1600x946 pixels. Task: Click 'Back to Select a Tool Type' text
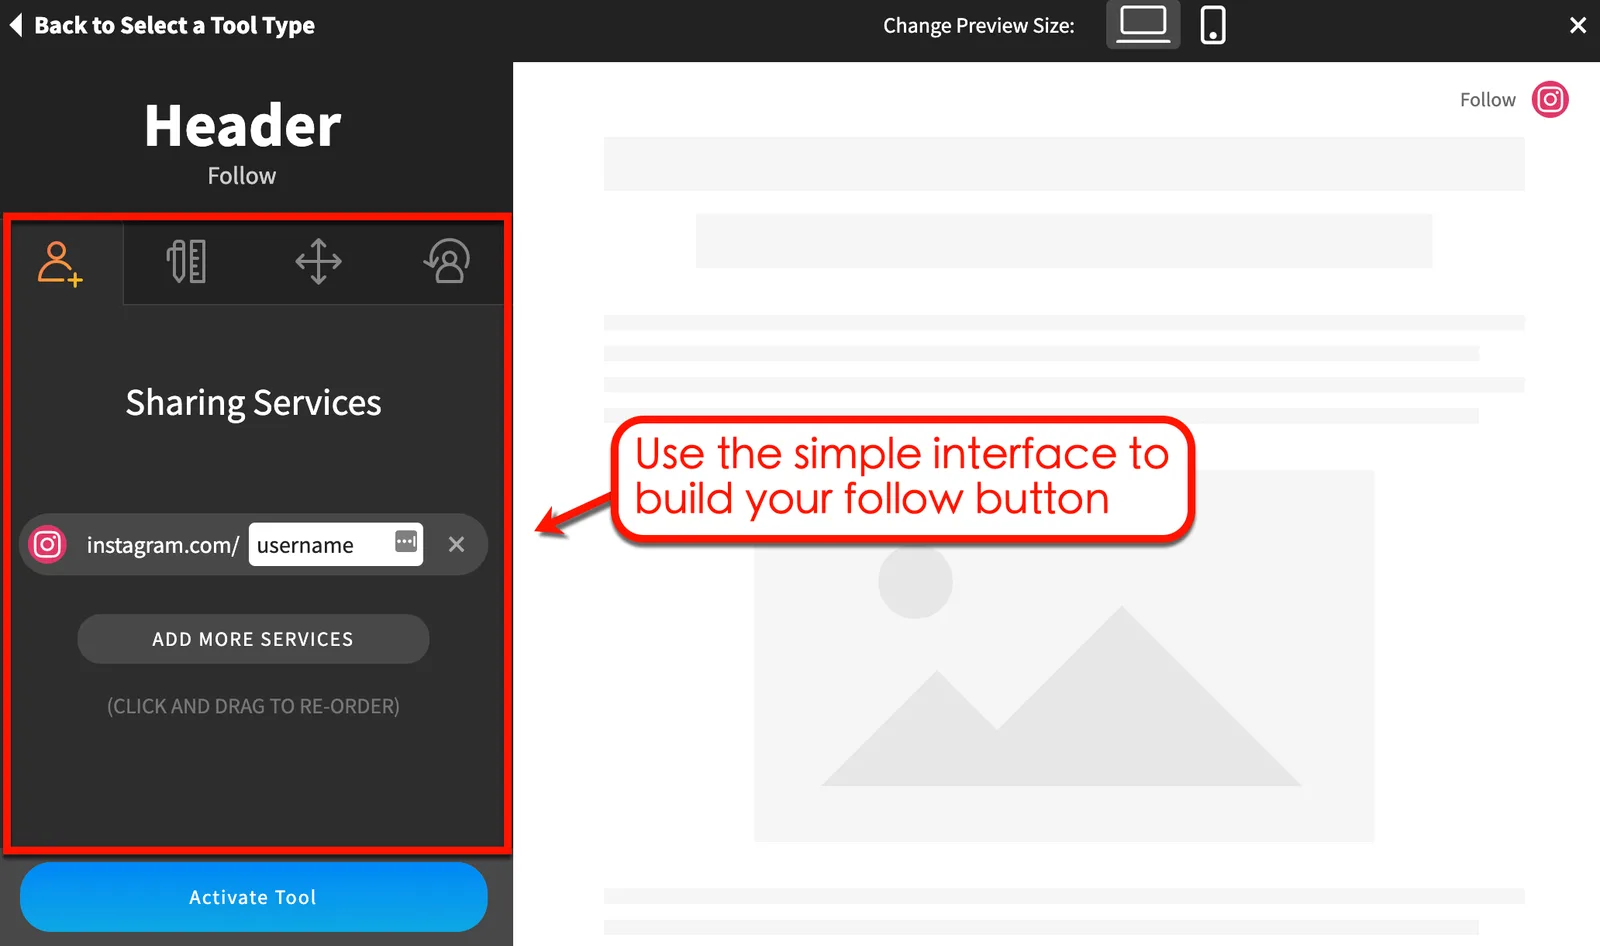point(174,25)
